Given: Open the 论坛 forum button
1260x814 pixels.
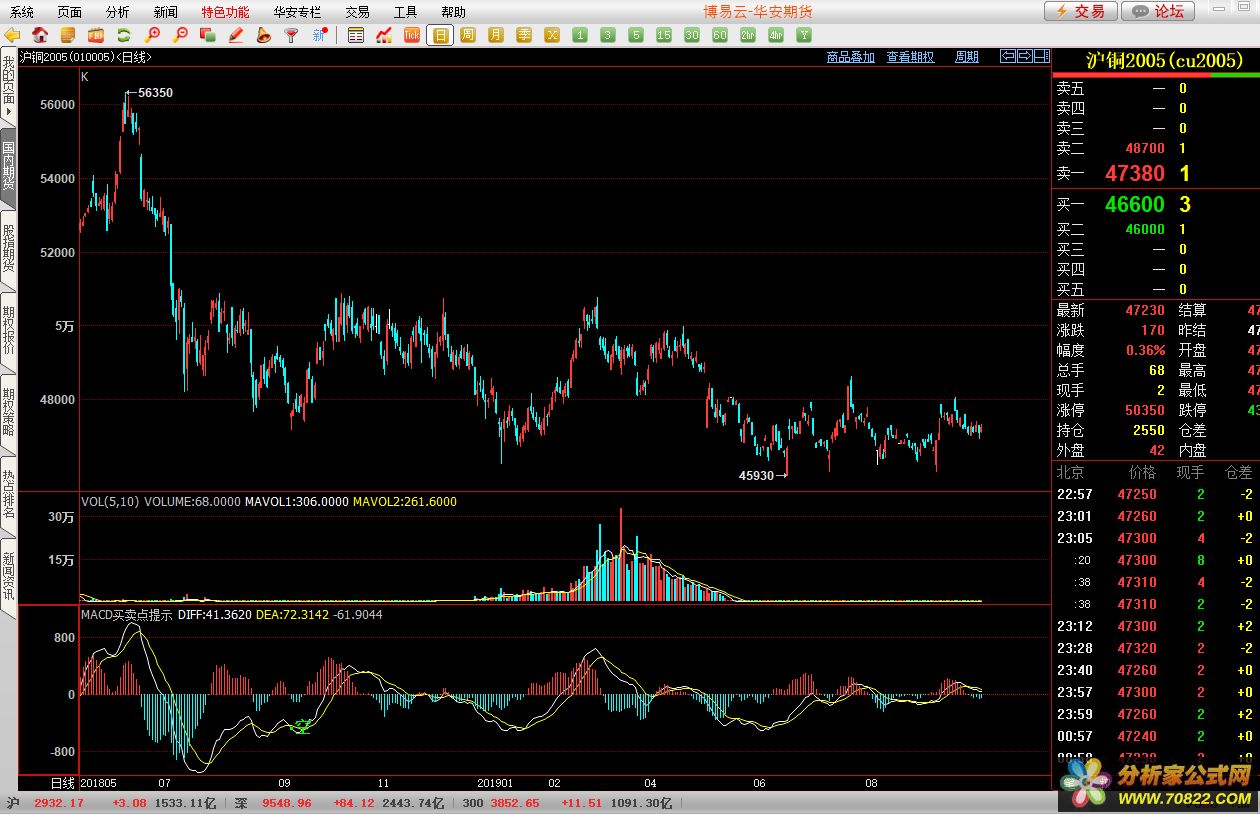Looking at the screenshot, I should (1158, 11).
